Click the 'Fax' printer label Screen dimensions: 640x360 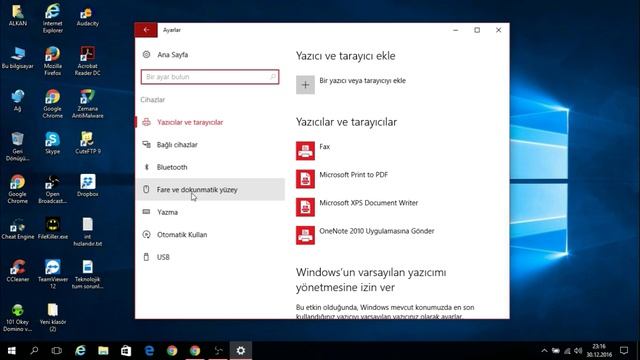point(324,147)
